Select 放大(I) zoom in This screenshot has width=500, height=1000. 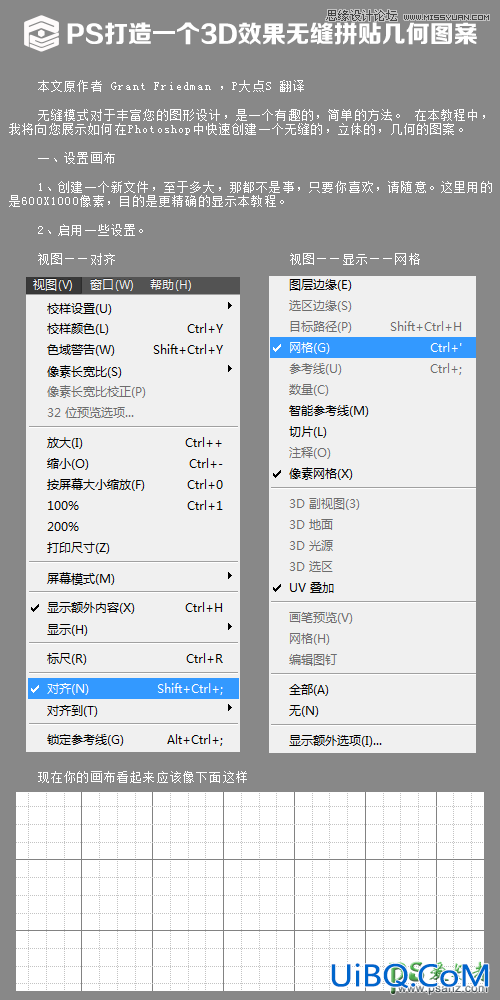point(133,443)
